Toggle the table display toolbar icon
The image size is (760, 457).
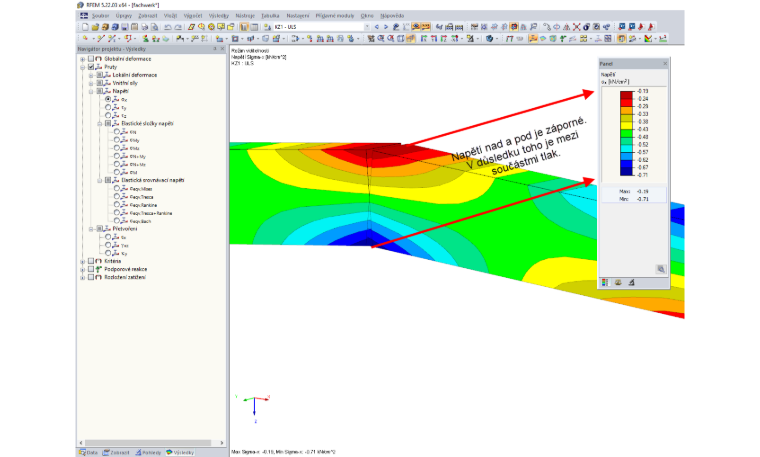[254, 27]
